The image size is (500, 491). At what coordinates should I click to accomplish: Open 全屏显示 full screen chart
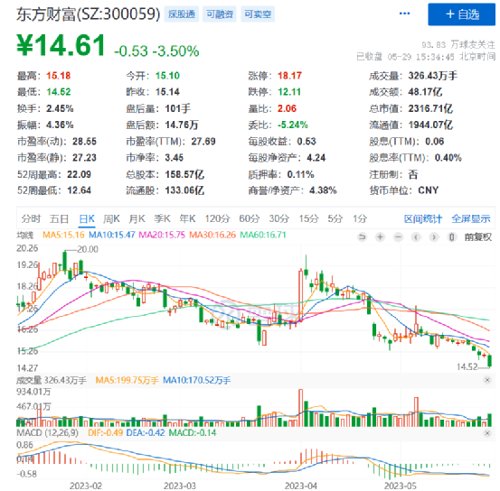tap(471, 219)
